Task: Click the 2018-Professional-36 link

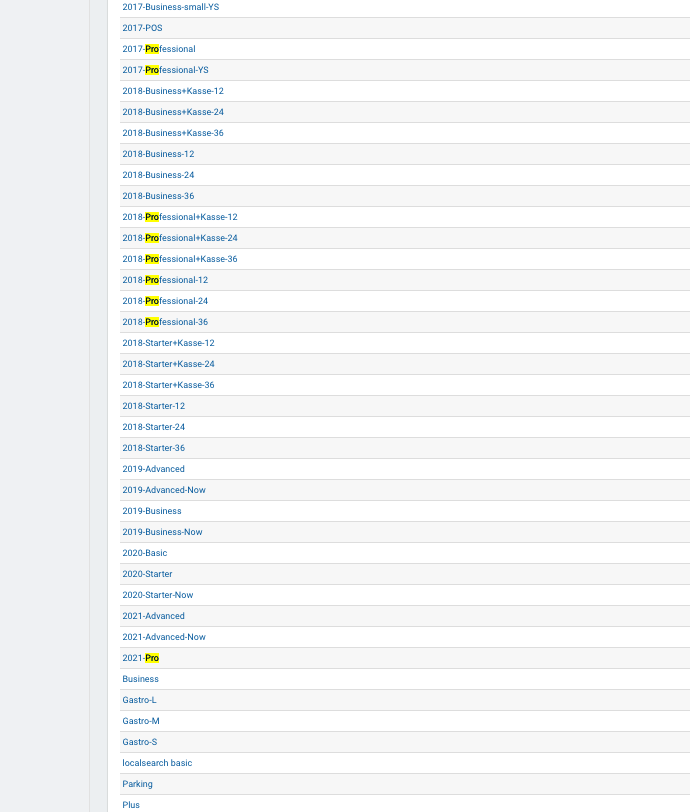Action: (x=165, y=322)
